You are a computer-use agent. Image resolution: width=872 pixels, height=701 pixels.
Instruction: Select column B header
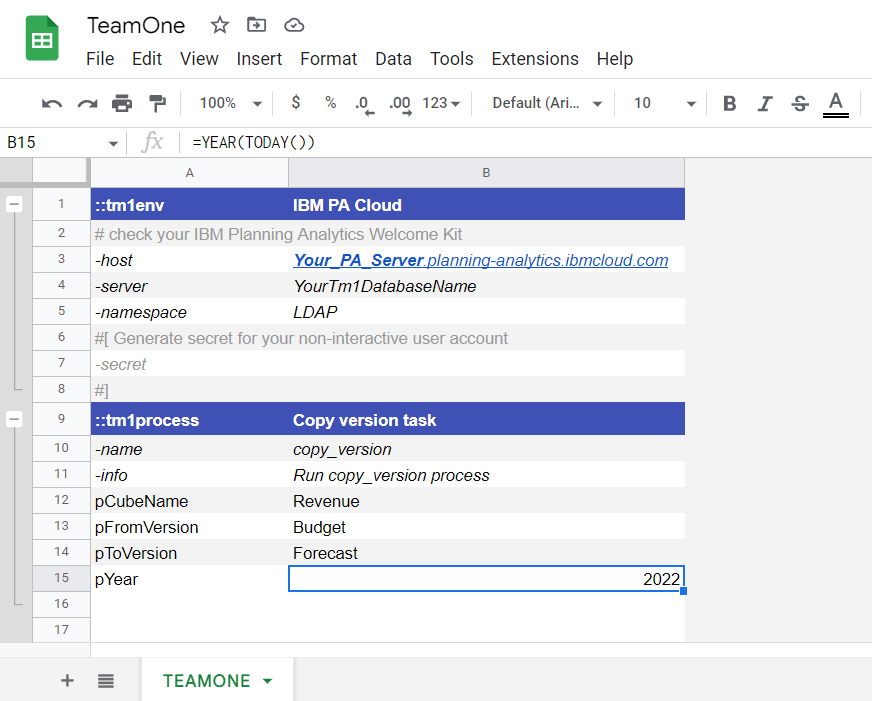[x=487, y=173]
